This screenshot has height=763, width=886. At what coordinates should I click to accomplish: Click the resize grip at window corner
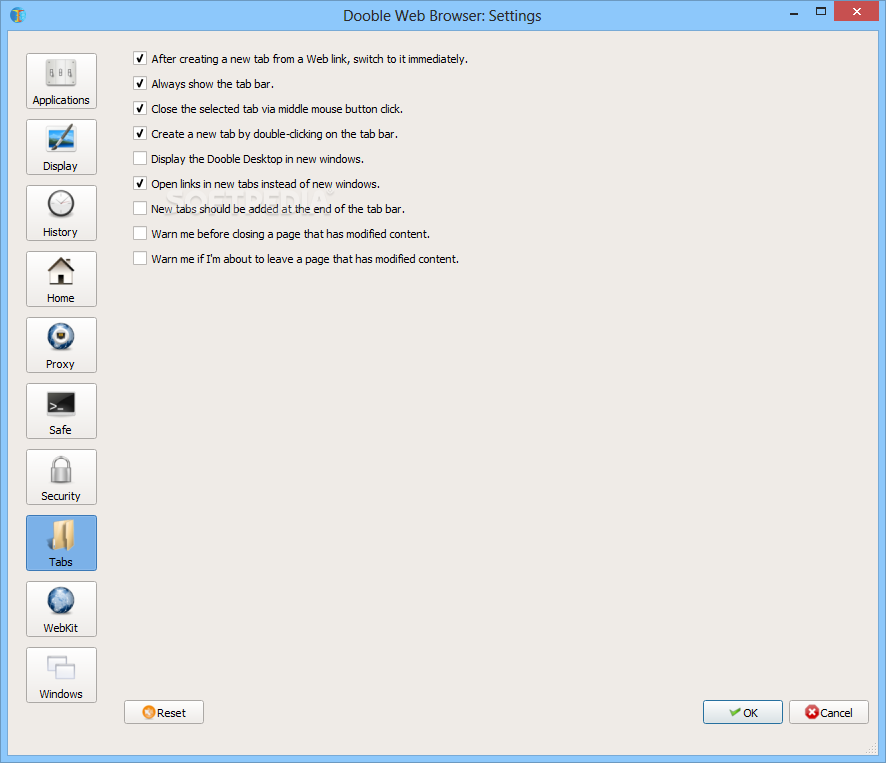872,749
